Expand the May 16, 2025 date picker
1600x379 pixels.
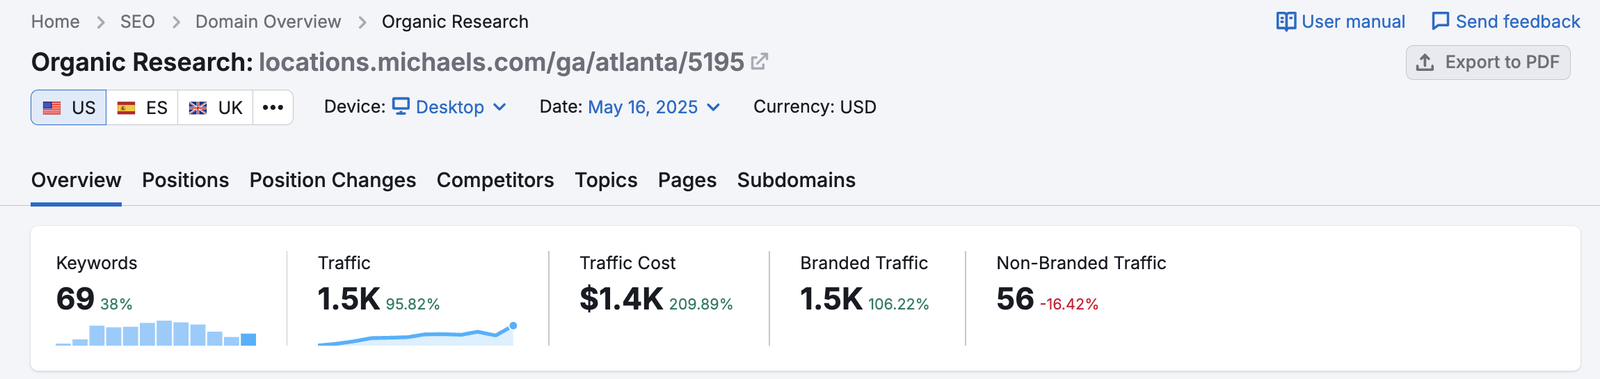654,107
